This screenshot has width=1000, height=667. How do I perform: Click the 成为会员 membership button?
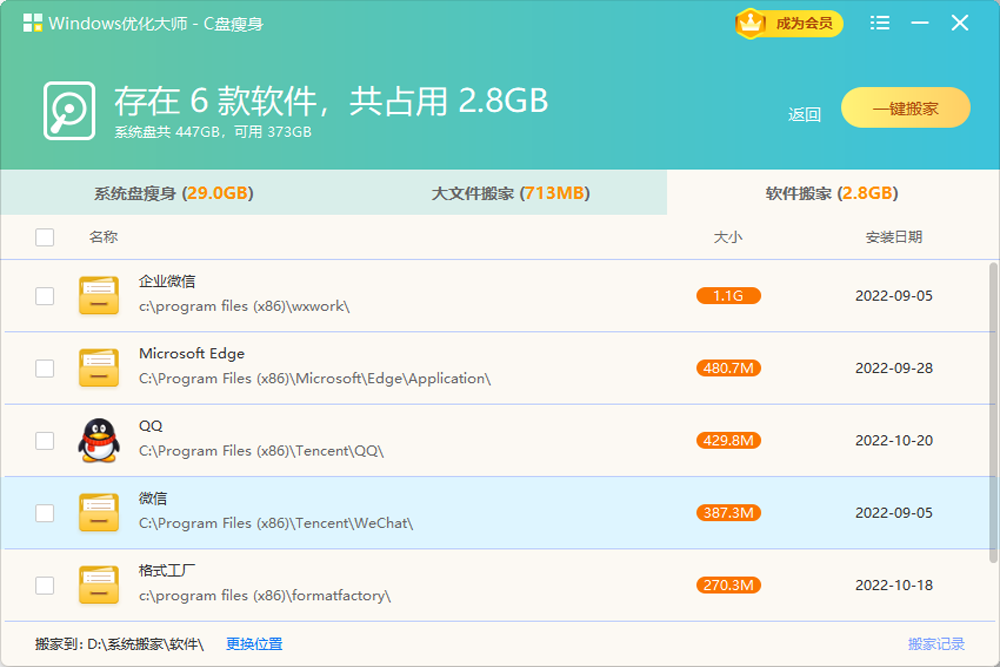coord(790,24)
